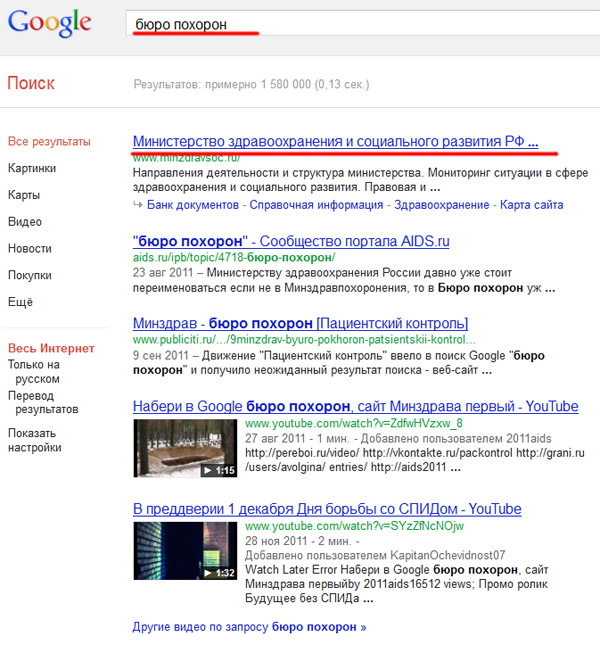Image resolution: width=600 pixels, height=645 pixels.
Task: Click the search box with 'бюро похорон'
Action: (x=360, y=23)
